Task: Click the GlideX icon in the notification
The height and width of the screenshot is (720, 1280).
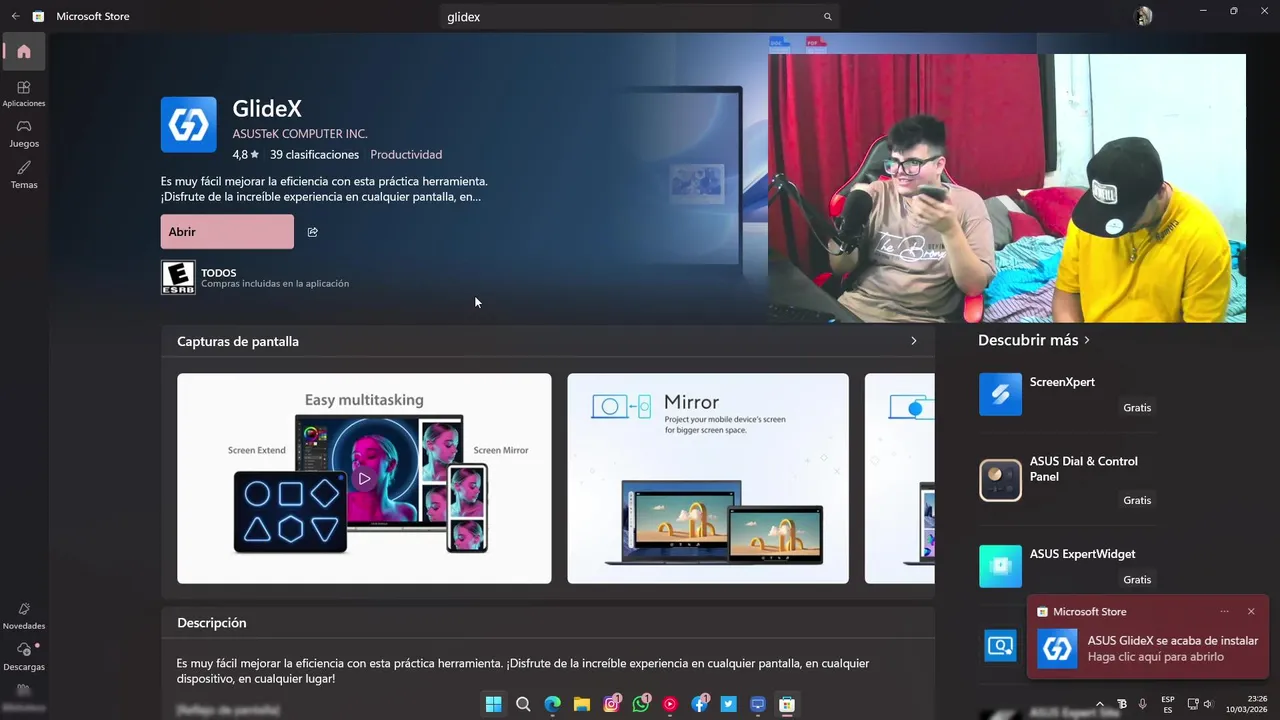Action: tap(1057, 648)
